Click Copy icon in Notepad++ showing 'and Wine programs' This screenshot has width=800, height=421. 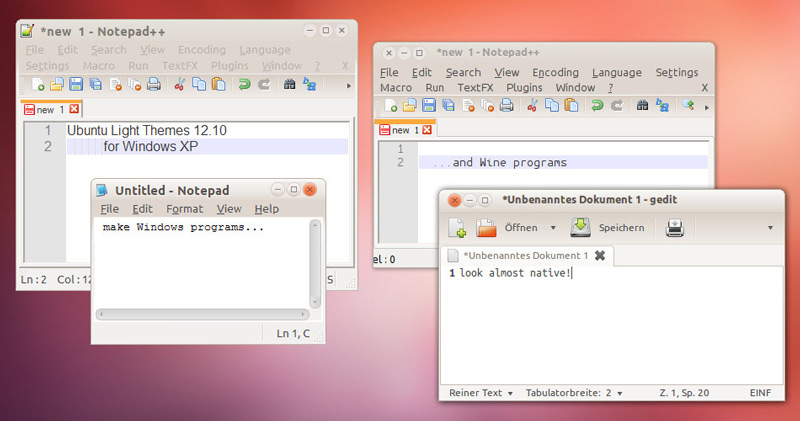coord(552,106)
